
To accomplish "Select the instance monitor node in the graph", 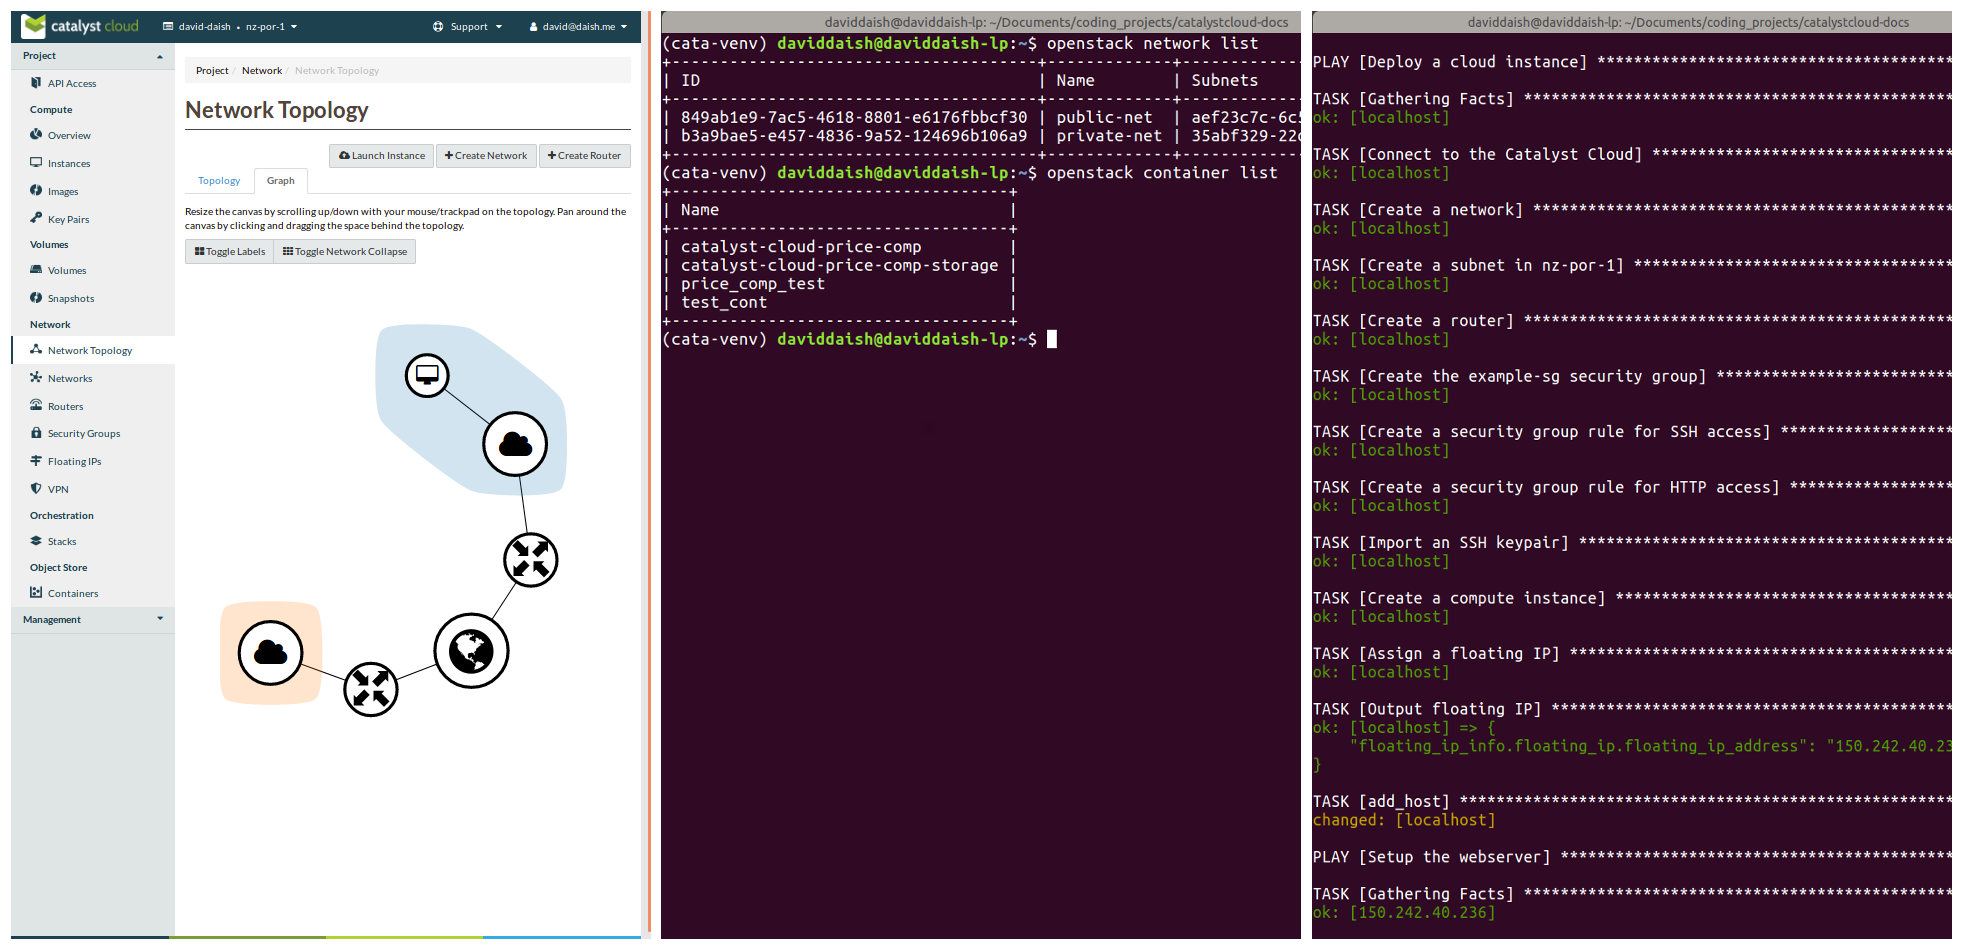I will (x=427, y=375).
